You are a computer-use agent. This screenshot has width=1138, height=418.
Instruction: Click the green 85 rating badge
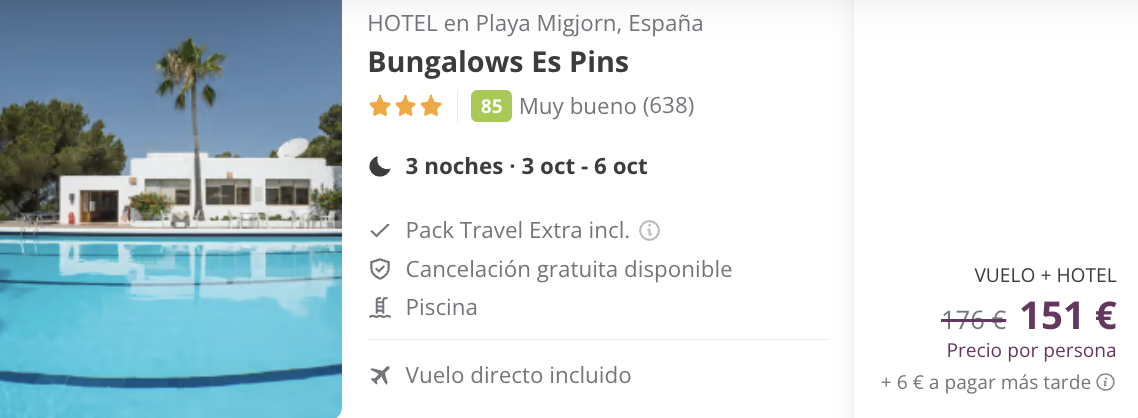(491, 107)
